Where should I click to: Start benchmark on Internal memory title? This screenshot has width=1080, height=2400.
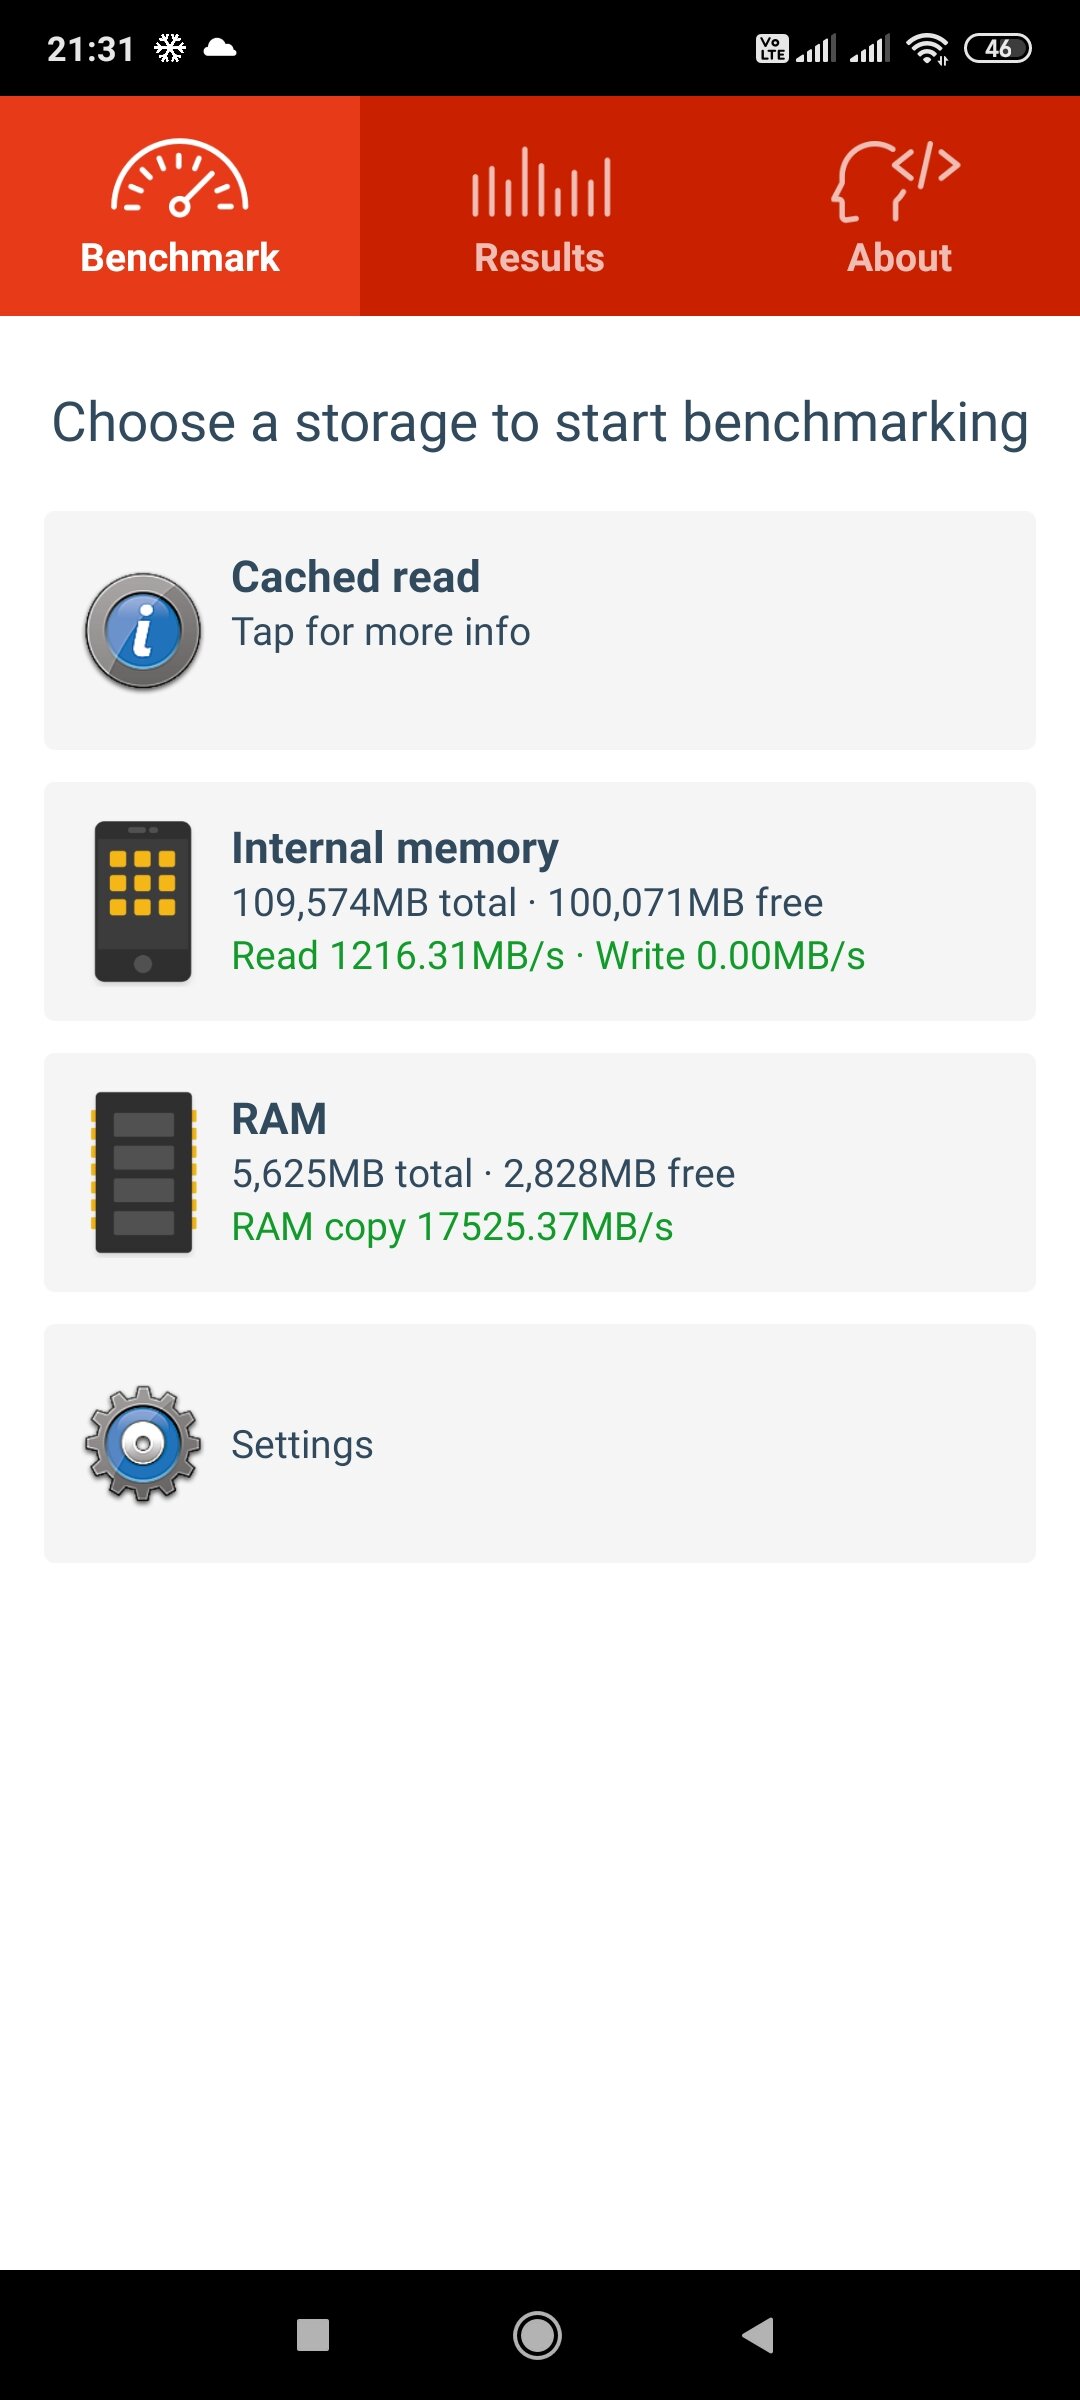(x=395, y=848)
